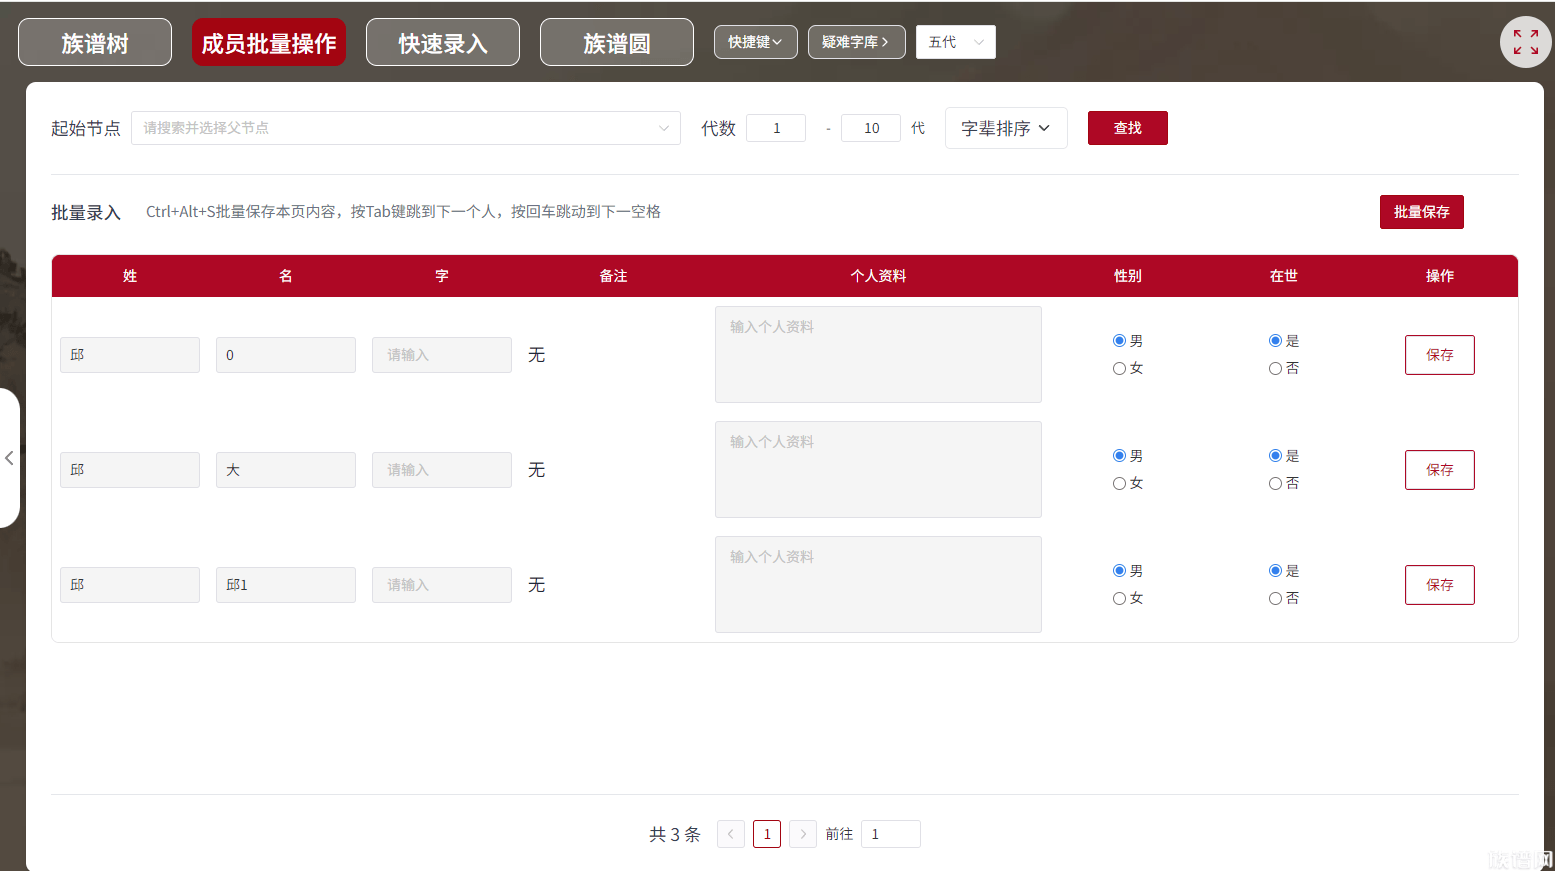This screenshot has height=871, width=1555.
Task: Select 女 gender for the 邱1 row
Action: [1119, 598]
